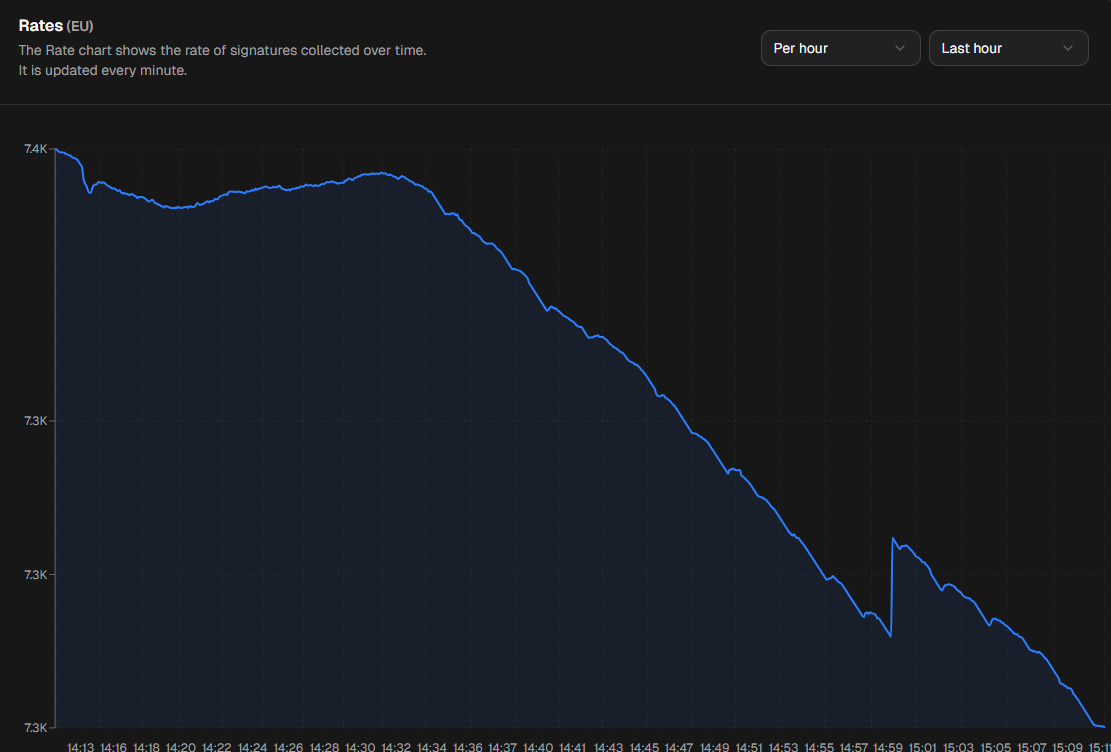Click the 7.4K y-axis label
The image size is (1111, 752).
(x=35, y=149)
